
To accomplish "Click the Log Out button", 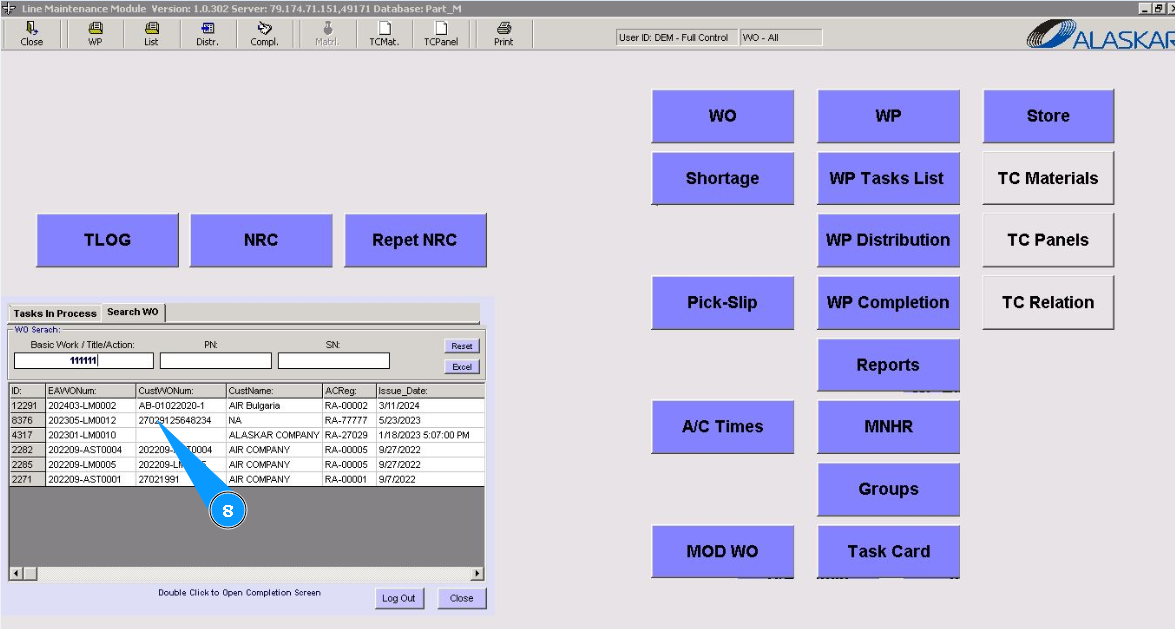I will click(x=399, y=598).
